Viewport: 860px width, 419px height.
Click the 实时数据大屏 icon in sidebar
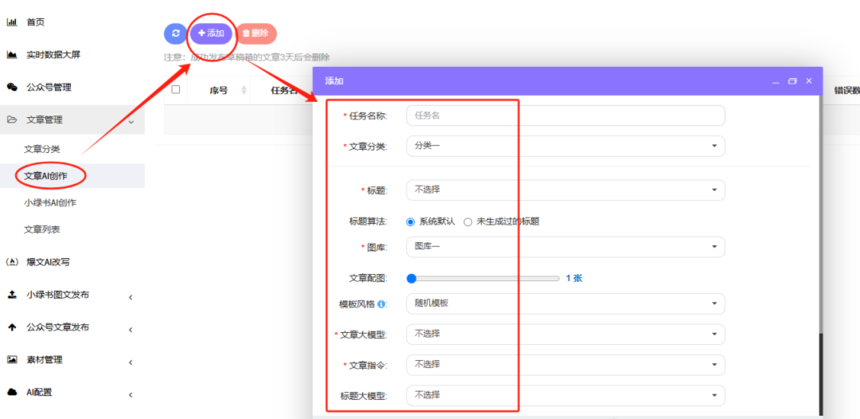(x=12, y=54)
